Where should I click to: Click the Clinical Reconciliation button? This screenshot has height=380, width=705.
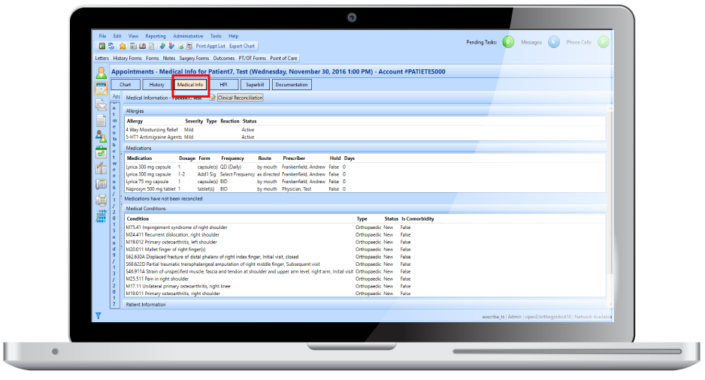tap(240, 98)
